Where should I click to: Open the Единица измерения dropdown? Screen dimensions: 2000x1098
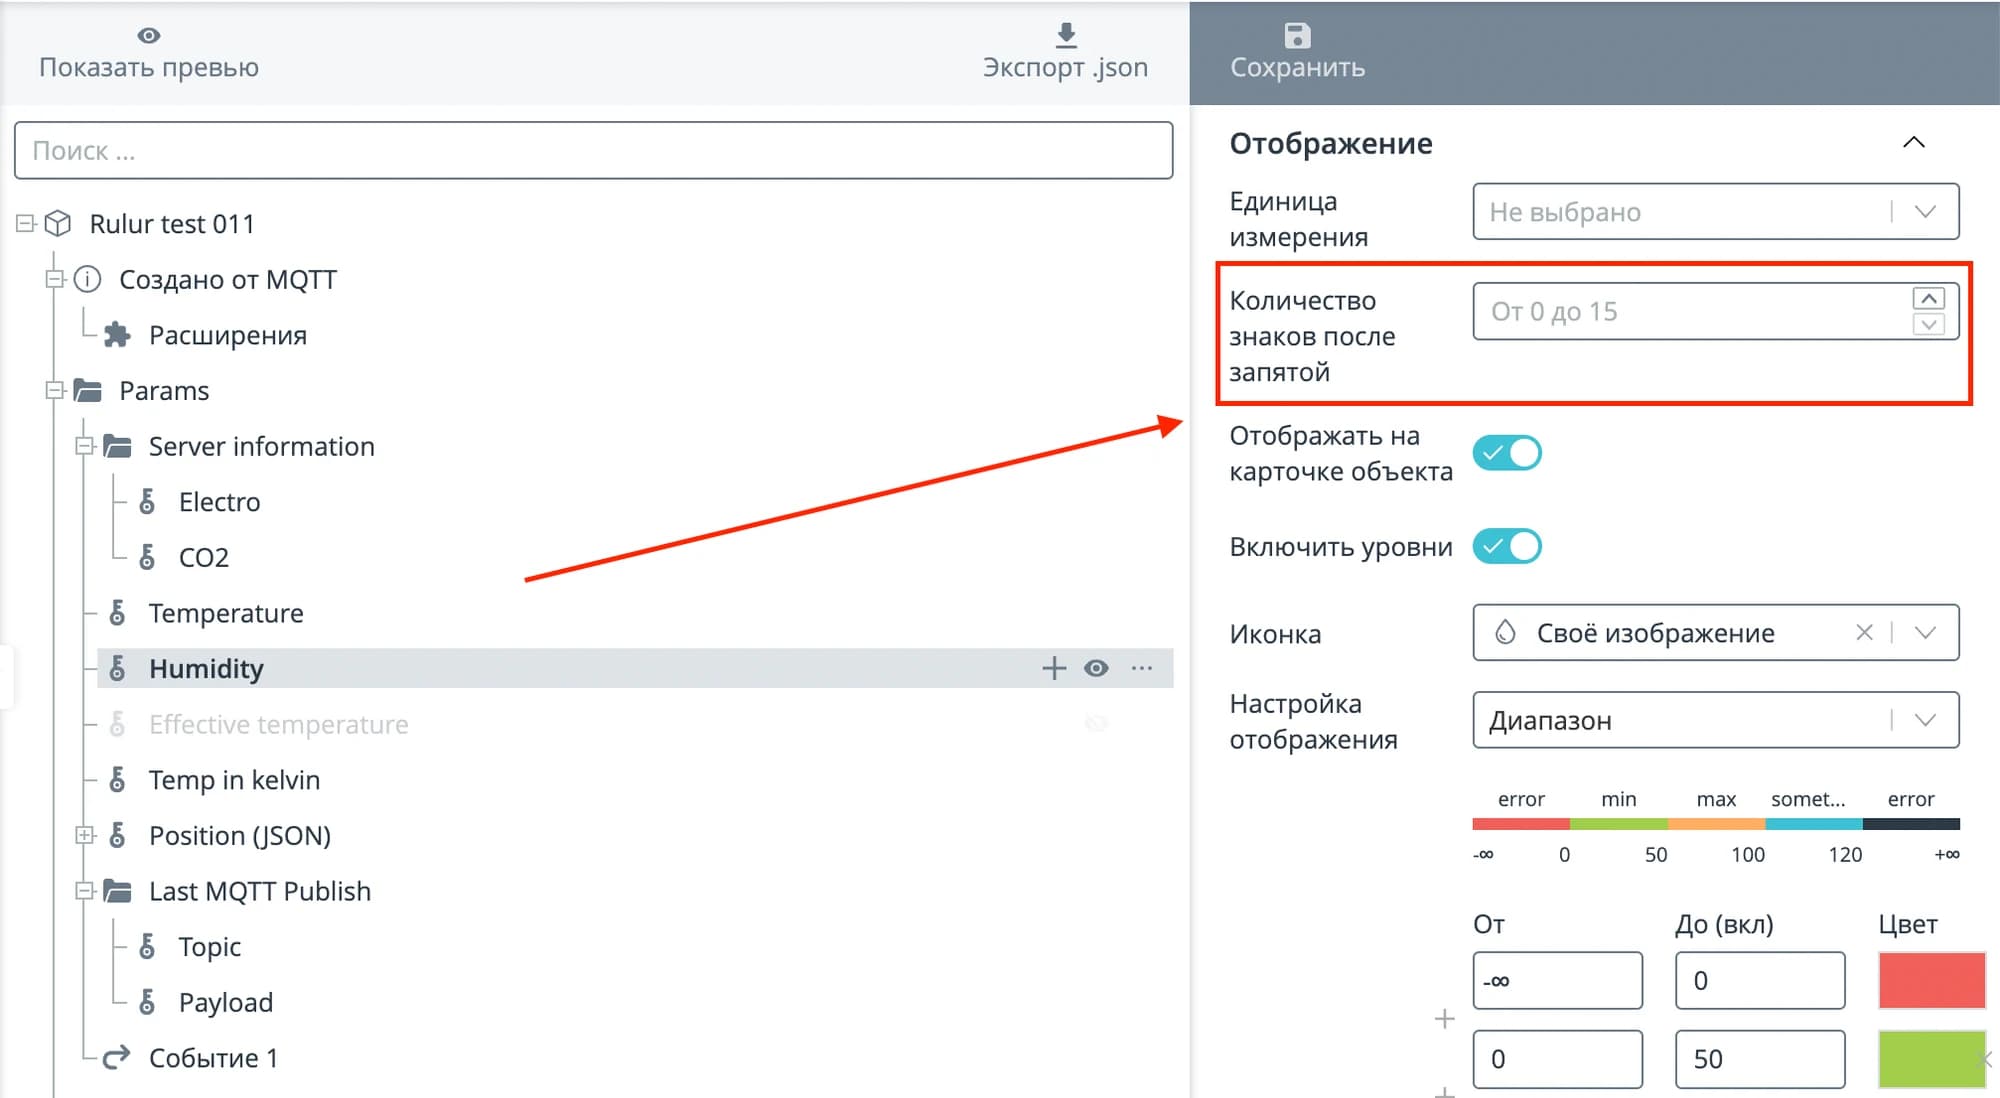pos(1714,212)
